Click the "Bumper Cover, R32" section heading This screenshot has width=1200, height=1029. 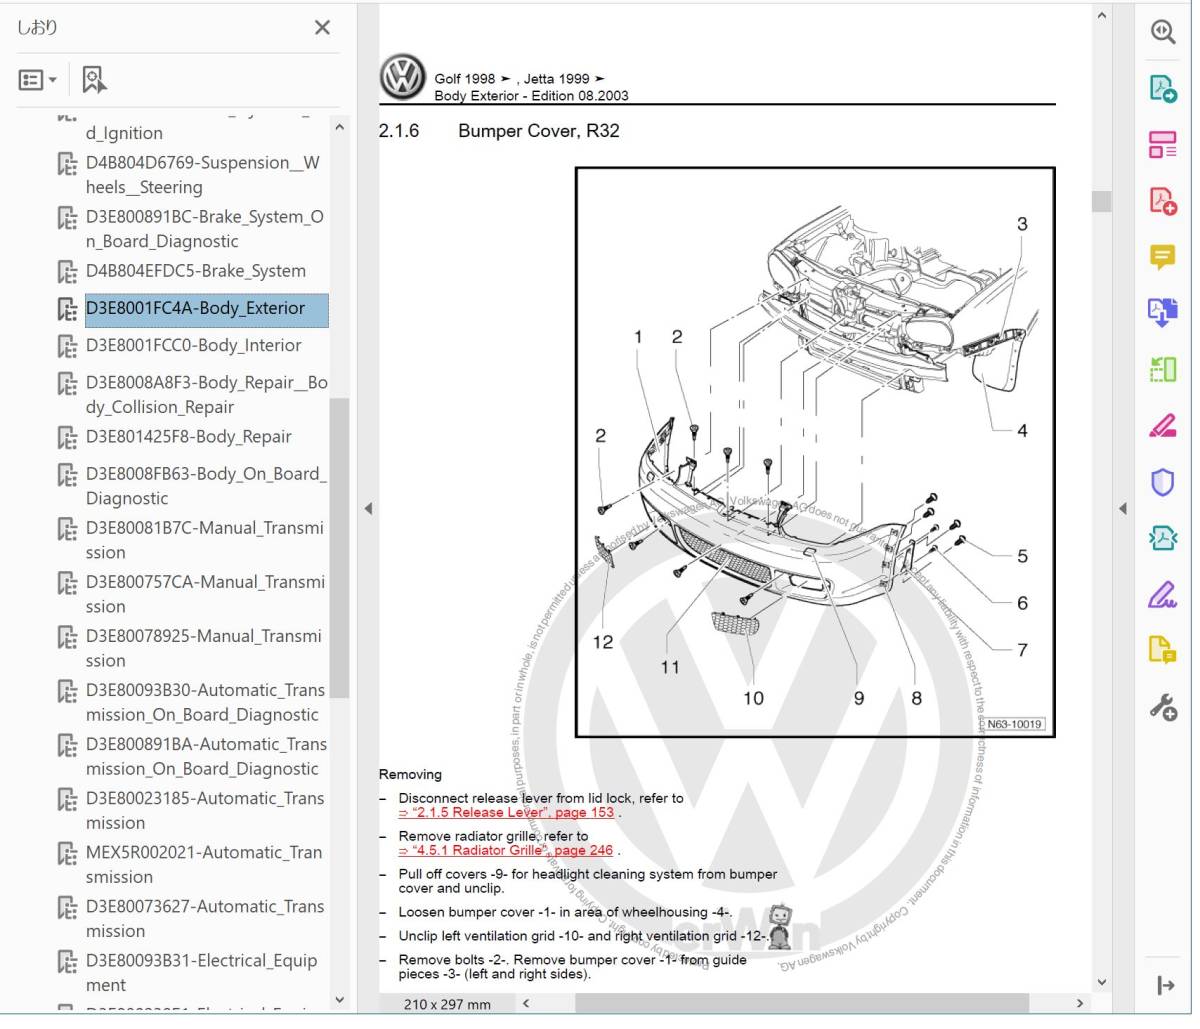pyautogui.click(x=538, y=131)
